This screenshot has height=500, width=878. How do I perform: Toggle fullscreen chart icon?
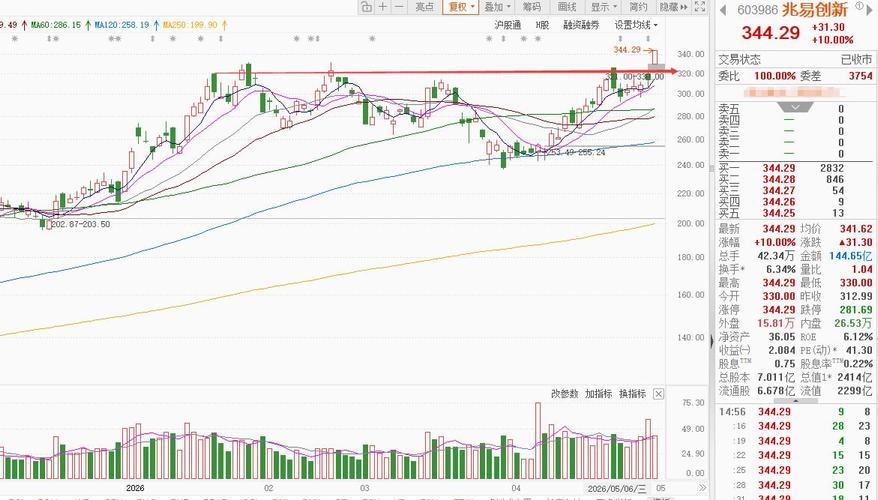[x=700, y=7]
